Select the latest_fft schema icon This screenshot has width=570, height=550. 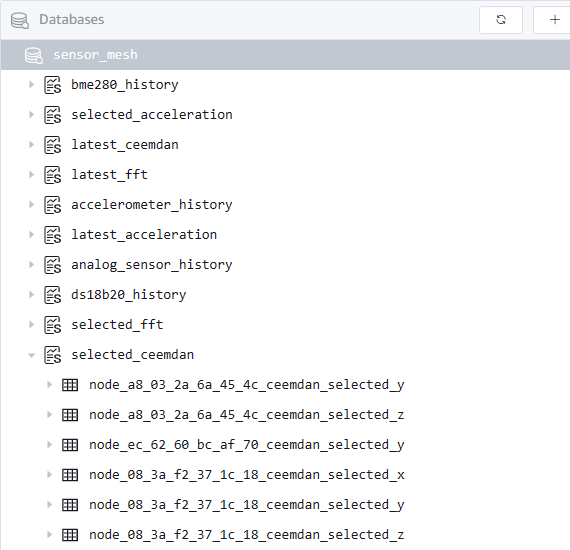[x=53, y=175]
